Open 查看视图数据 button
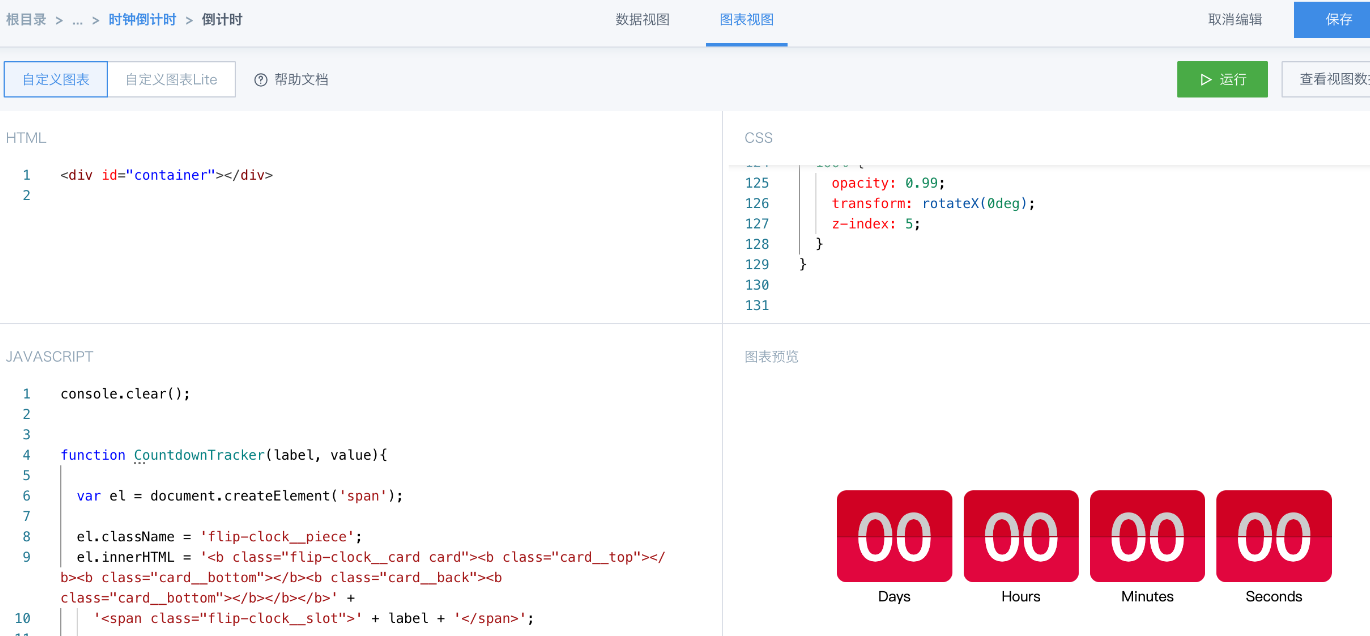The image size is (1370, 636). pos(1328,79)
